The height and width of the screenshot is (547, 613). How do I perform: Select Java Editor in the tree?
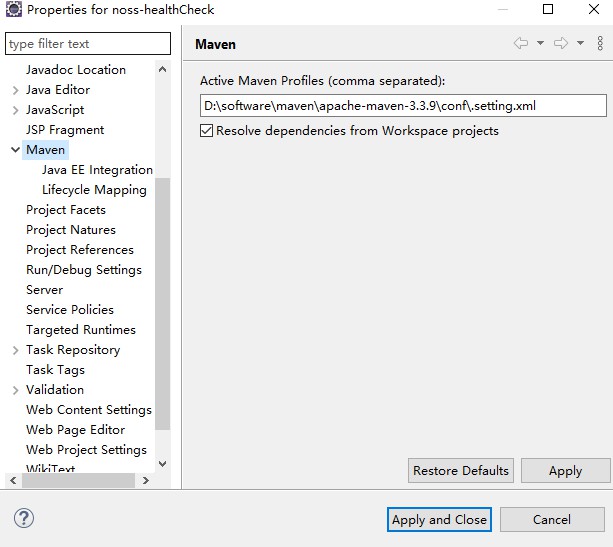tap(58, 90)
